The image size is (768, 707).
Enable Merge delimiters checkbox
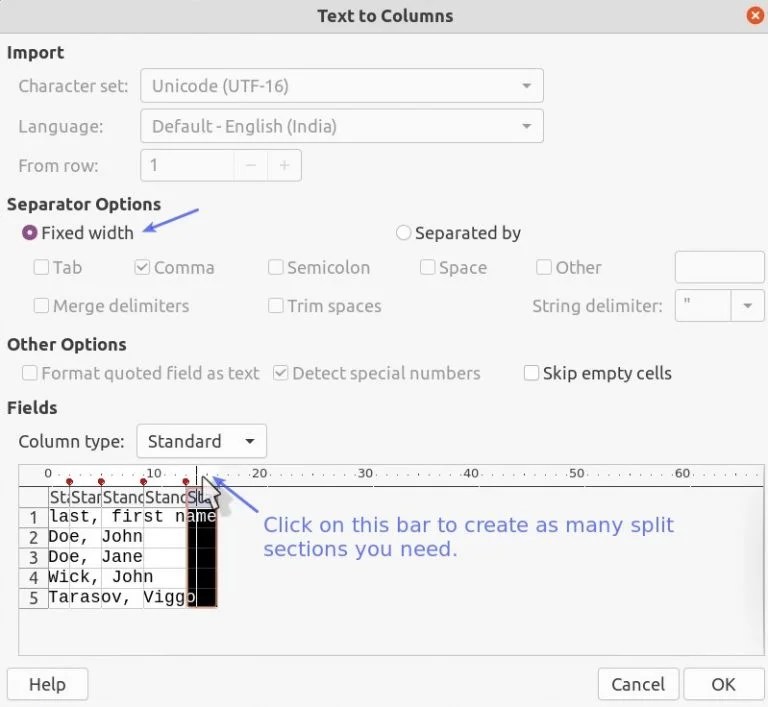click(x=41, y=306)
